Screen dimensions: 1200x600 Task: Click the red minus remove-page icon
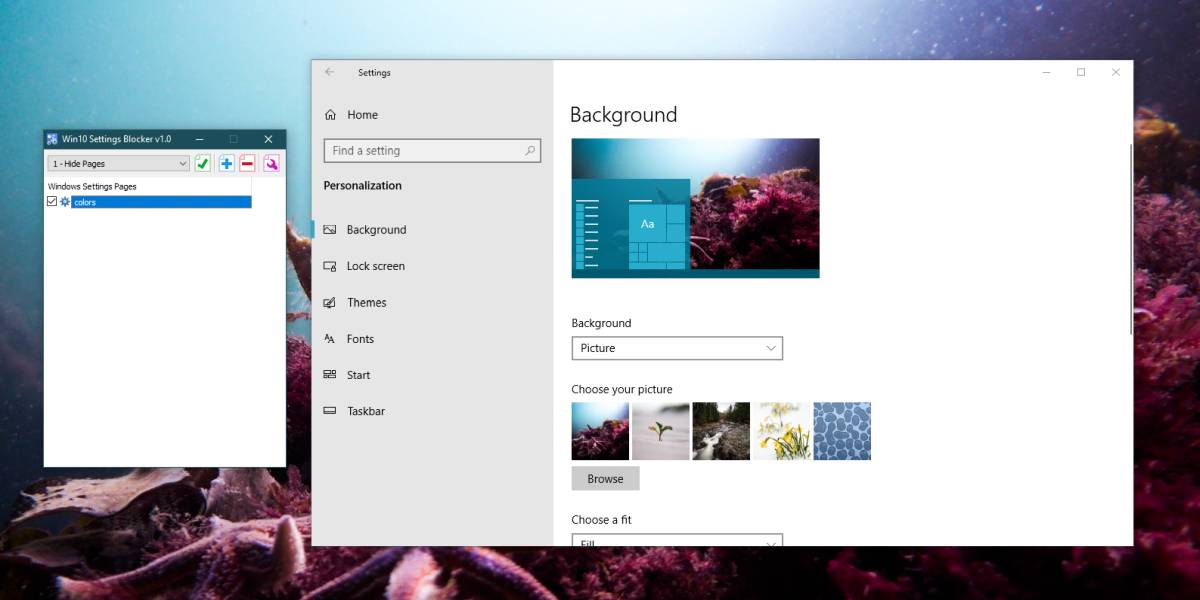[x=247, y=163]
